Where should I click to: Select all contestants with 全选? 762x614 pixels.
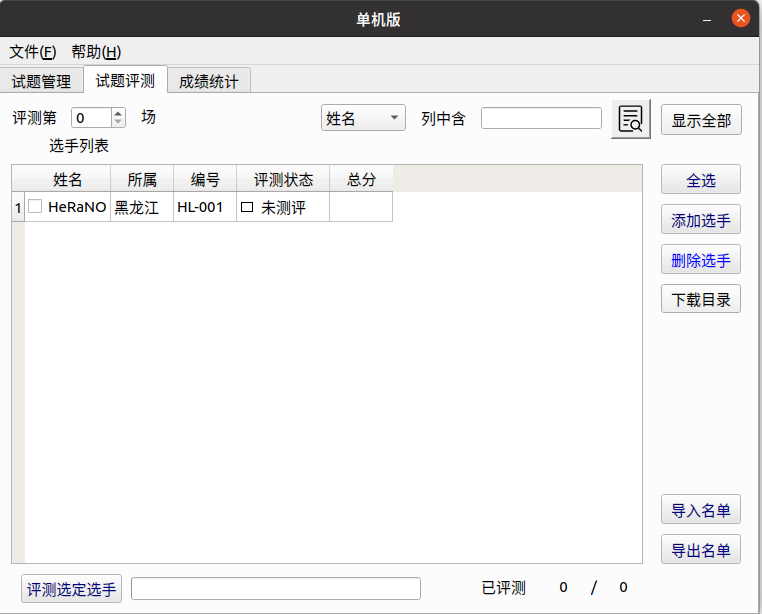tap(701, 180)
